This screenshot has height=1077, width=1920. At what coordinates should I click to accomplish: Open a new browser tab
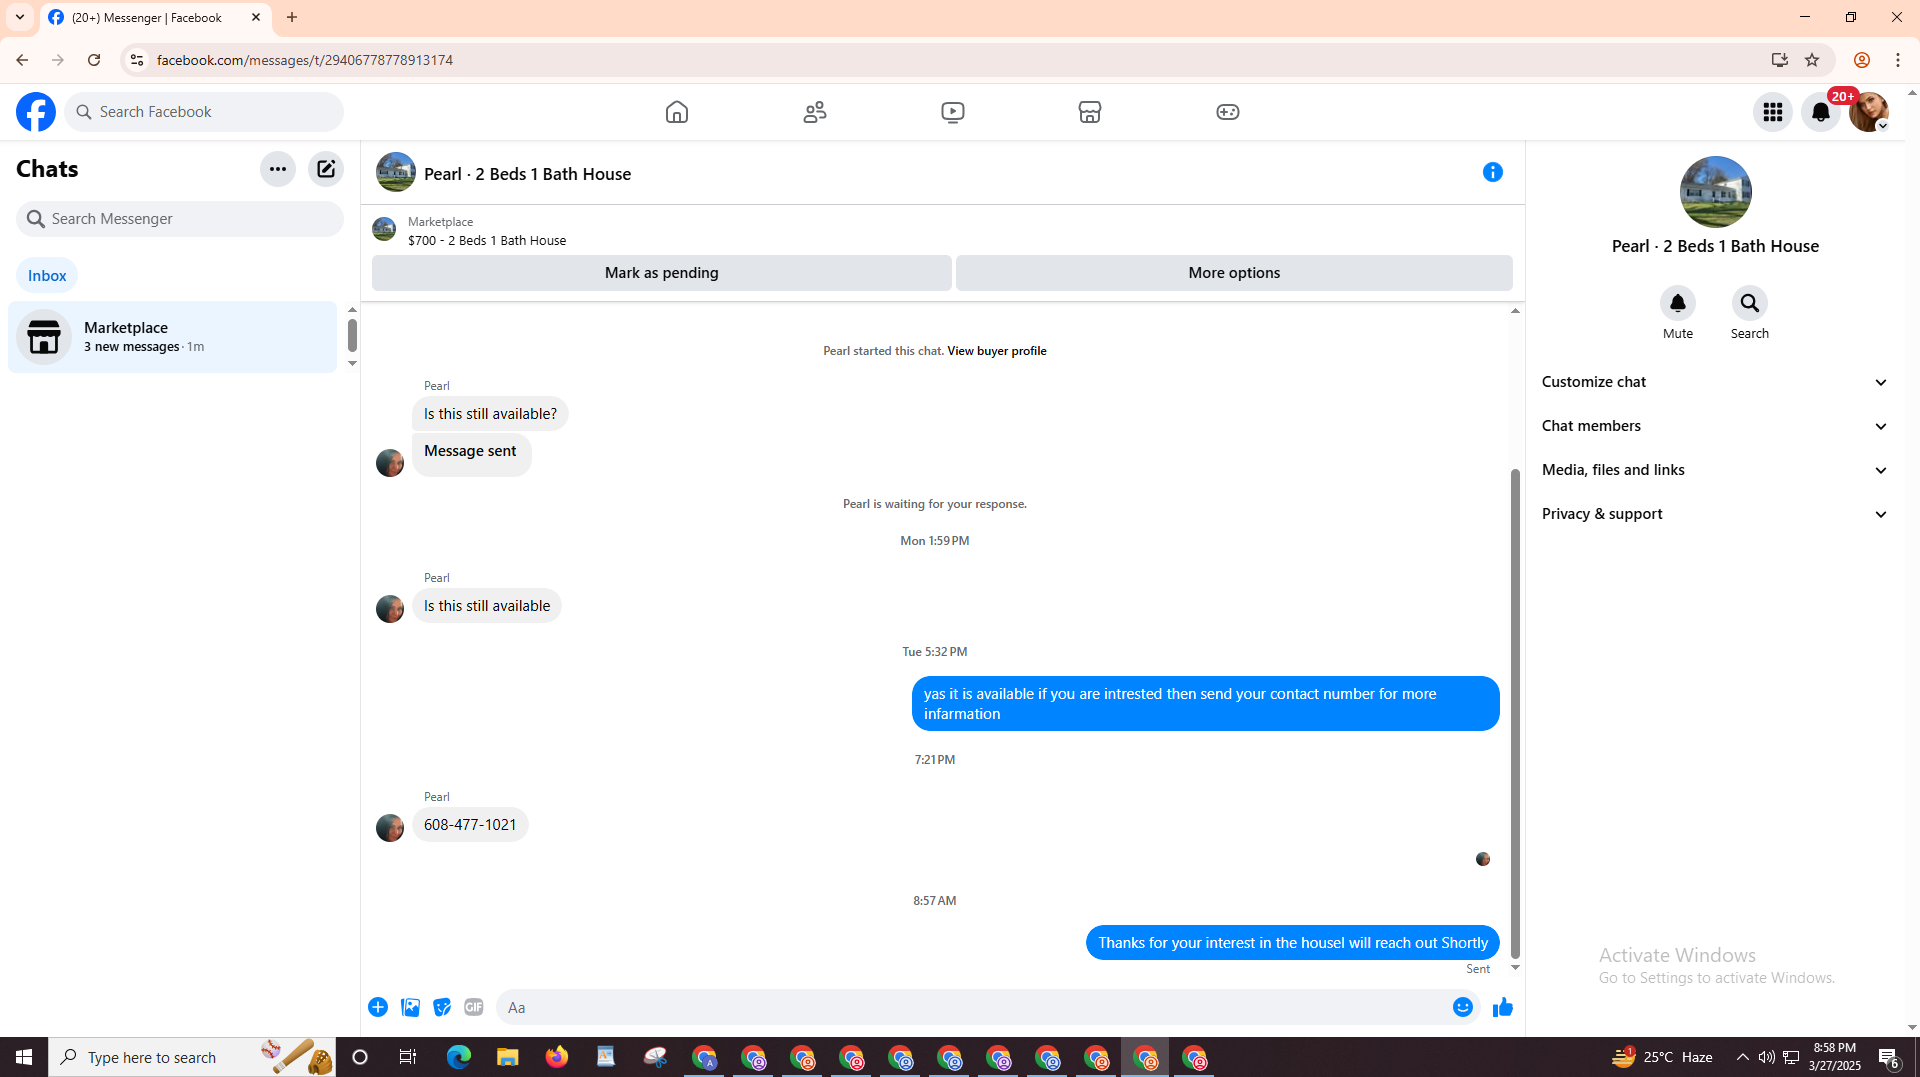[292, 17]
